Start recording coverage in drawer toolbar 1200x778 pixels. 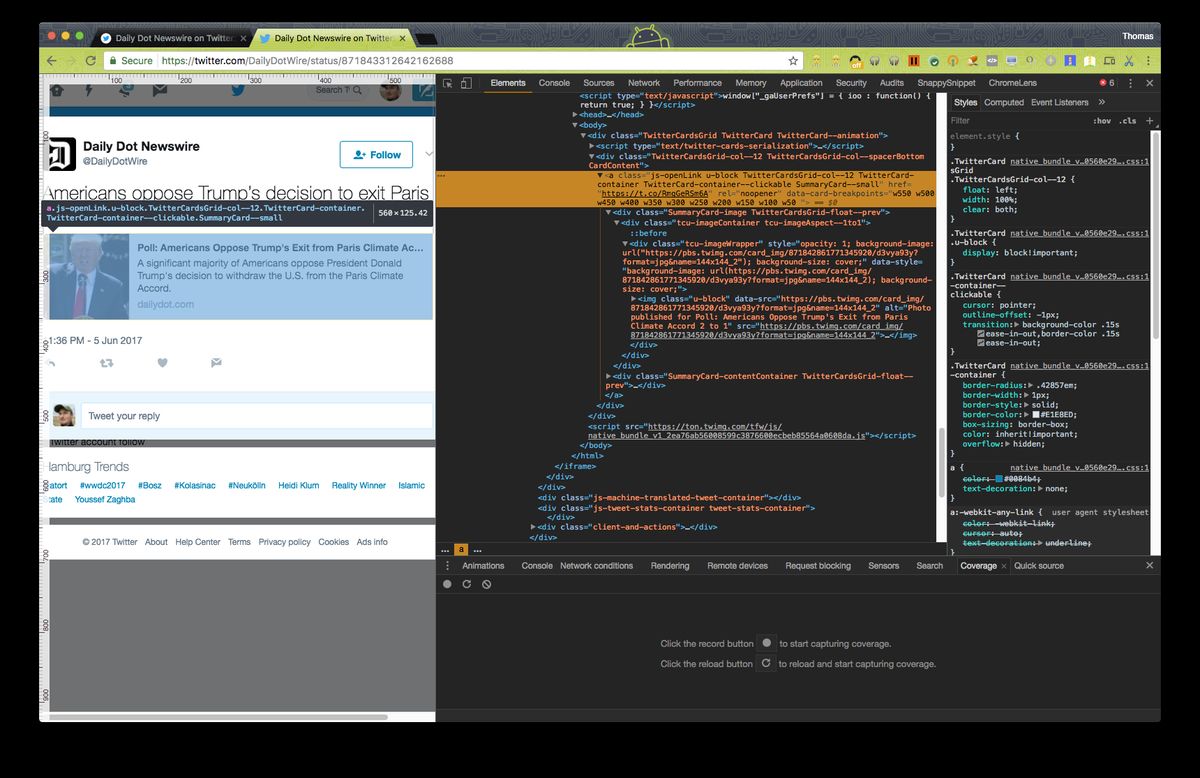point(447,584)
